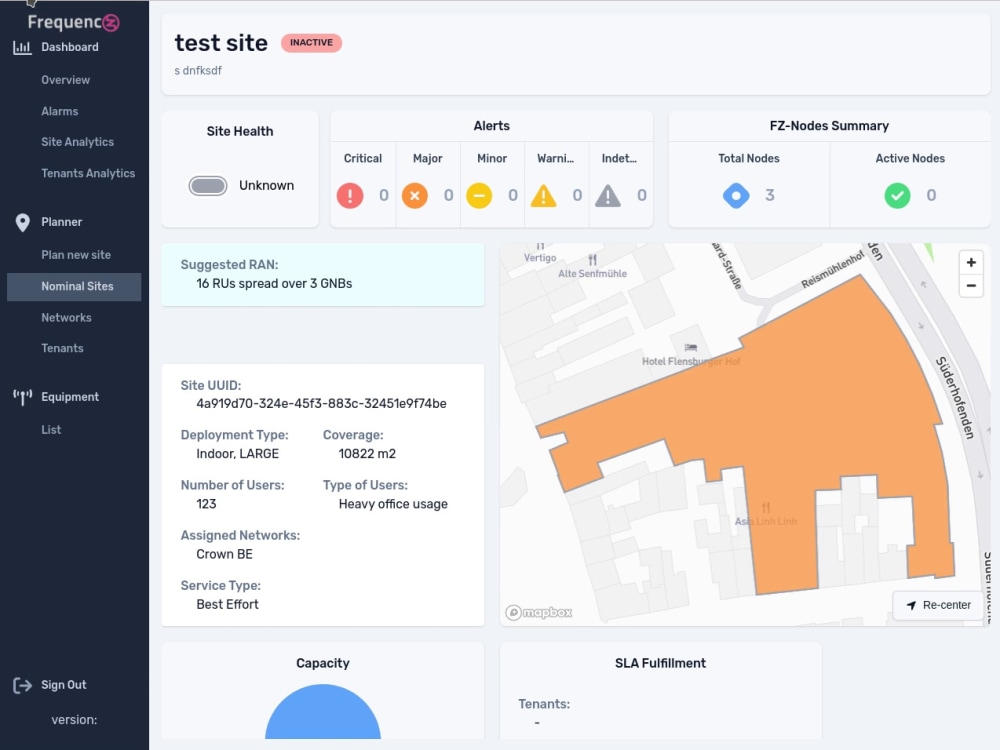
Task: Go to Alarms in the sidebar
Action: pos(60,112)
